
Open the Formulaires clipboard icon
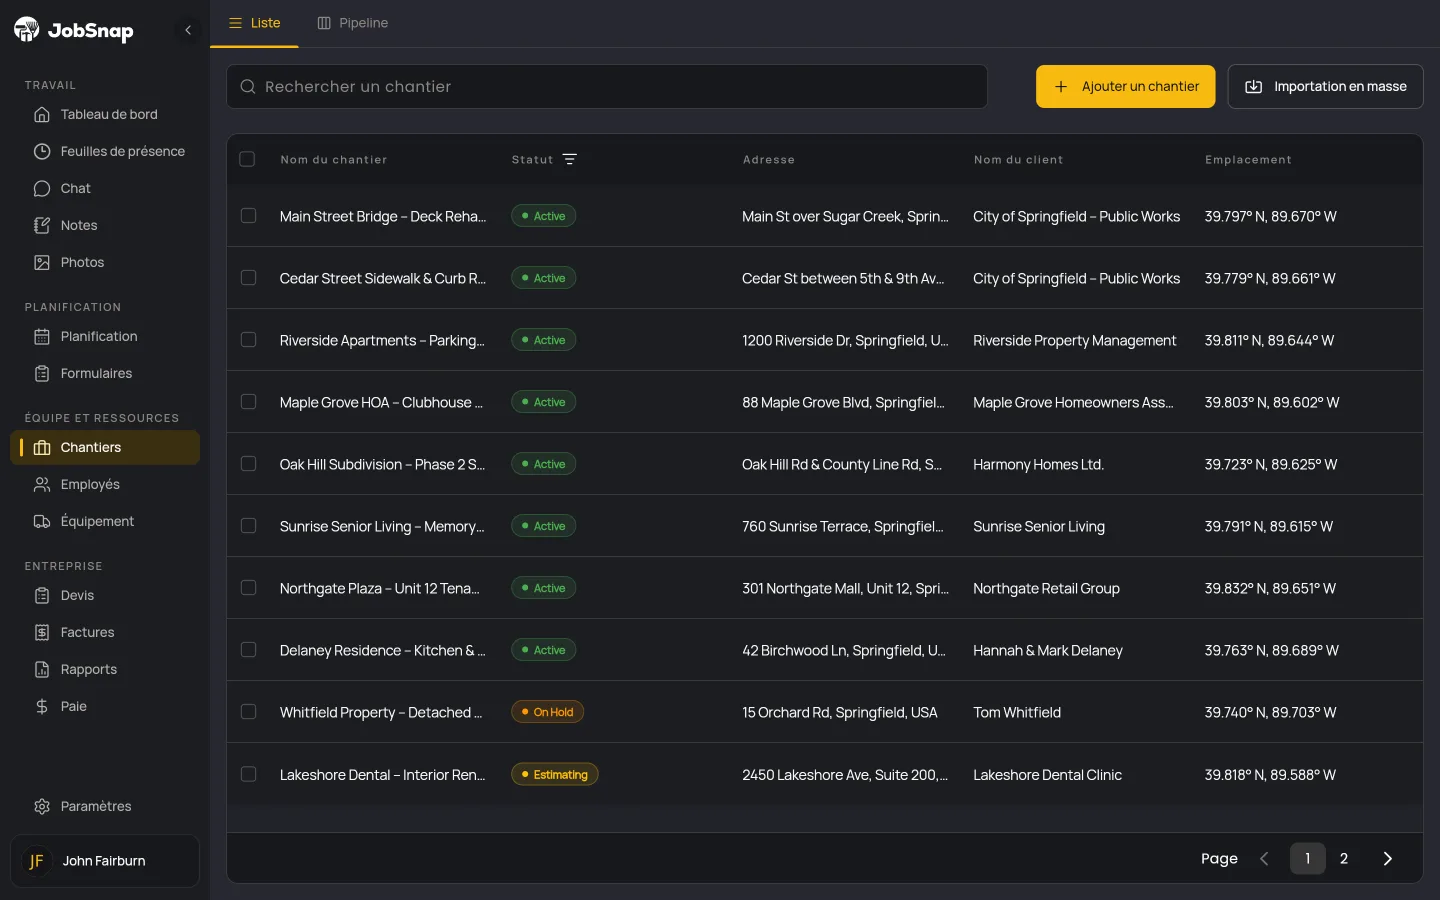[x=42, y=373]
